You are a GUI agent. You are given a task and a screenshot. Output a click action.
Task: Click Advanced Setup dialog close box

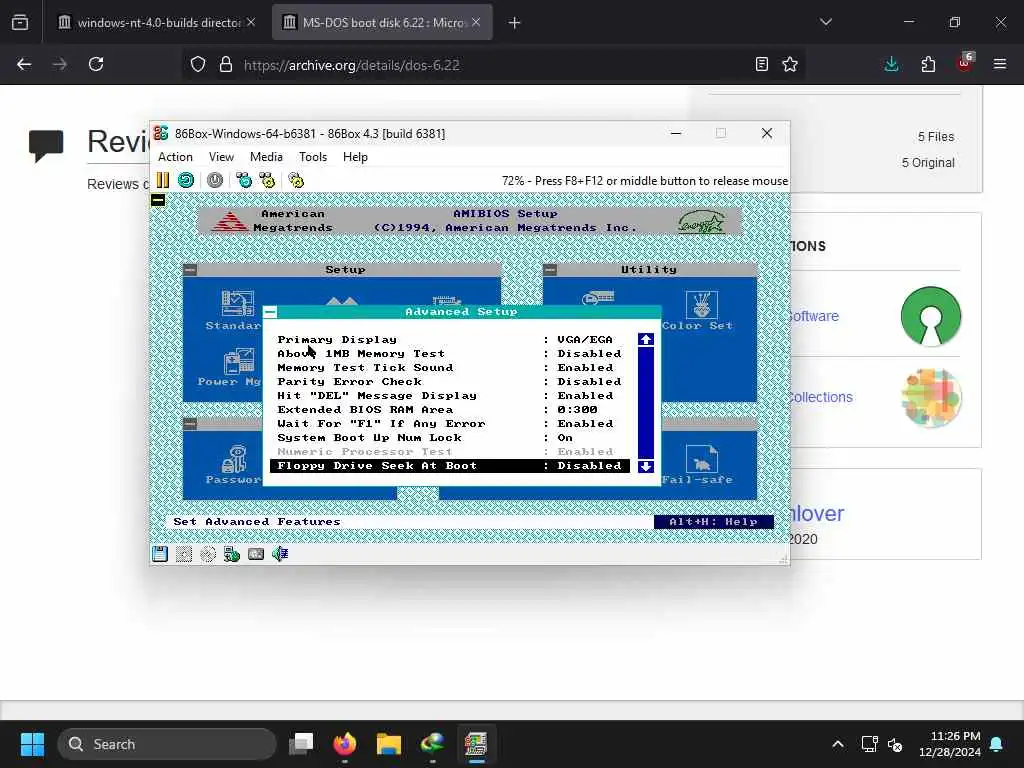270,312
